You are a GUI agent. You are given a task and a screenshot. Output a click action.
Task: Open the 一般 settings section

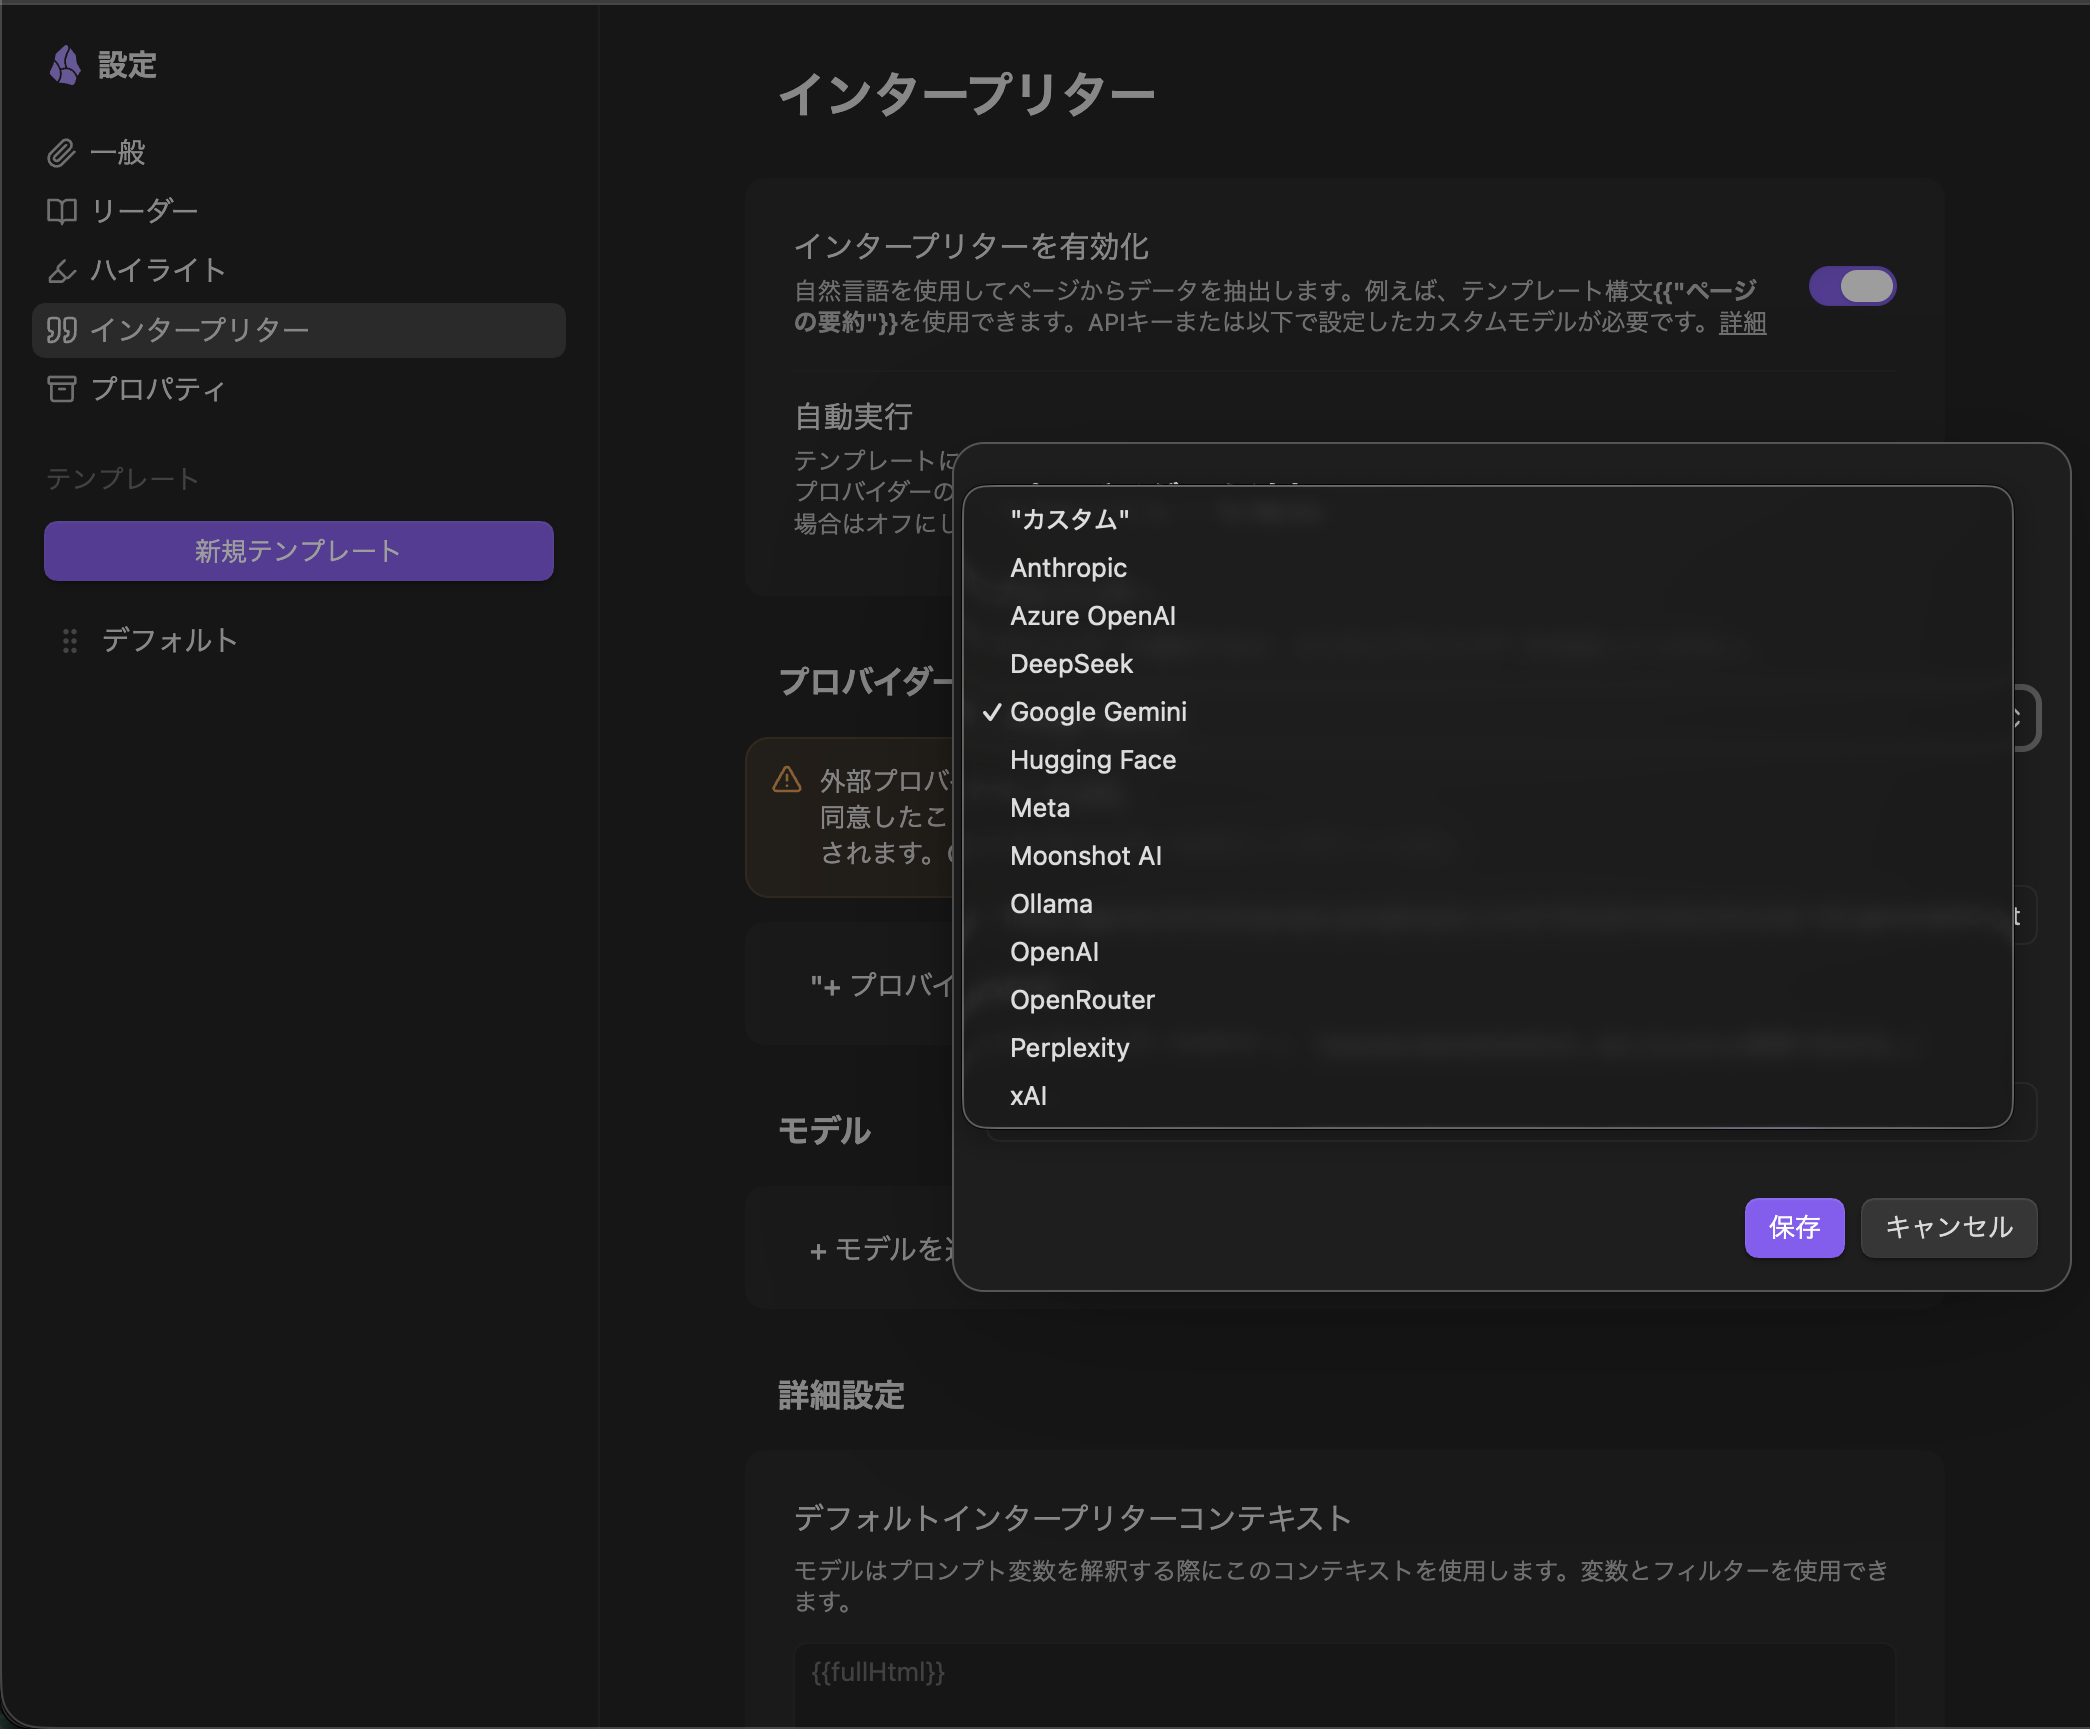click(x=299, y=153)
